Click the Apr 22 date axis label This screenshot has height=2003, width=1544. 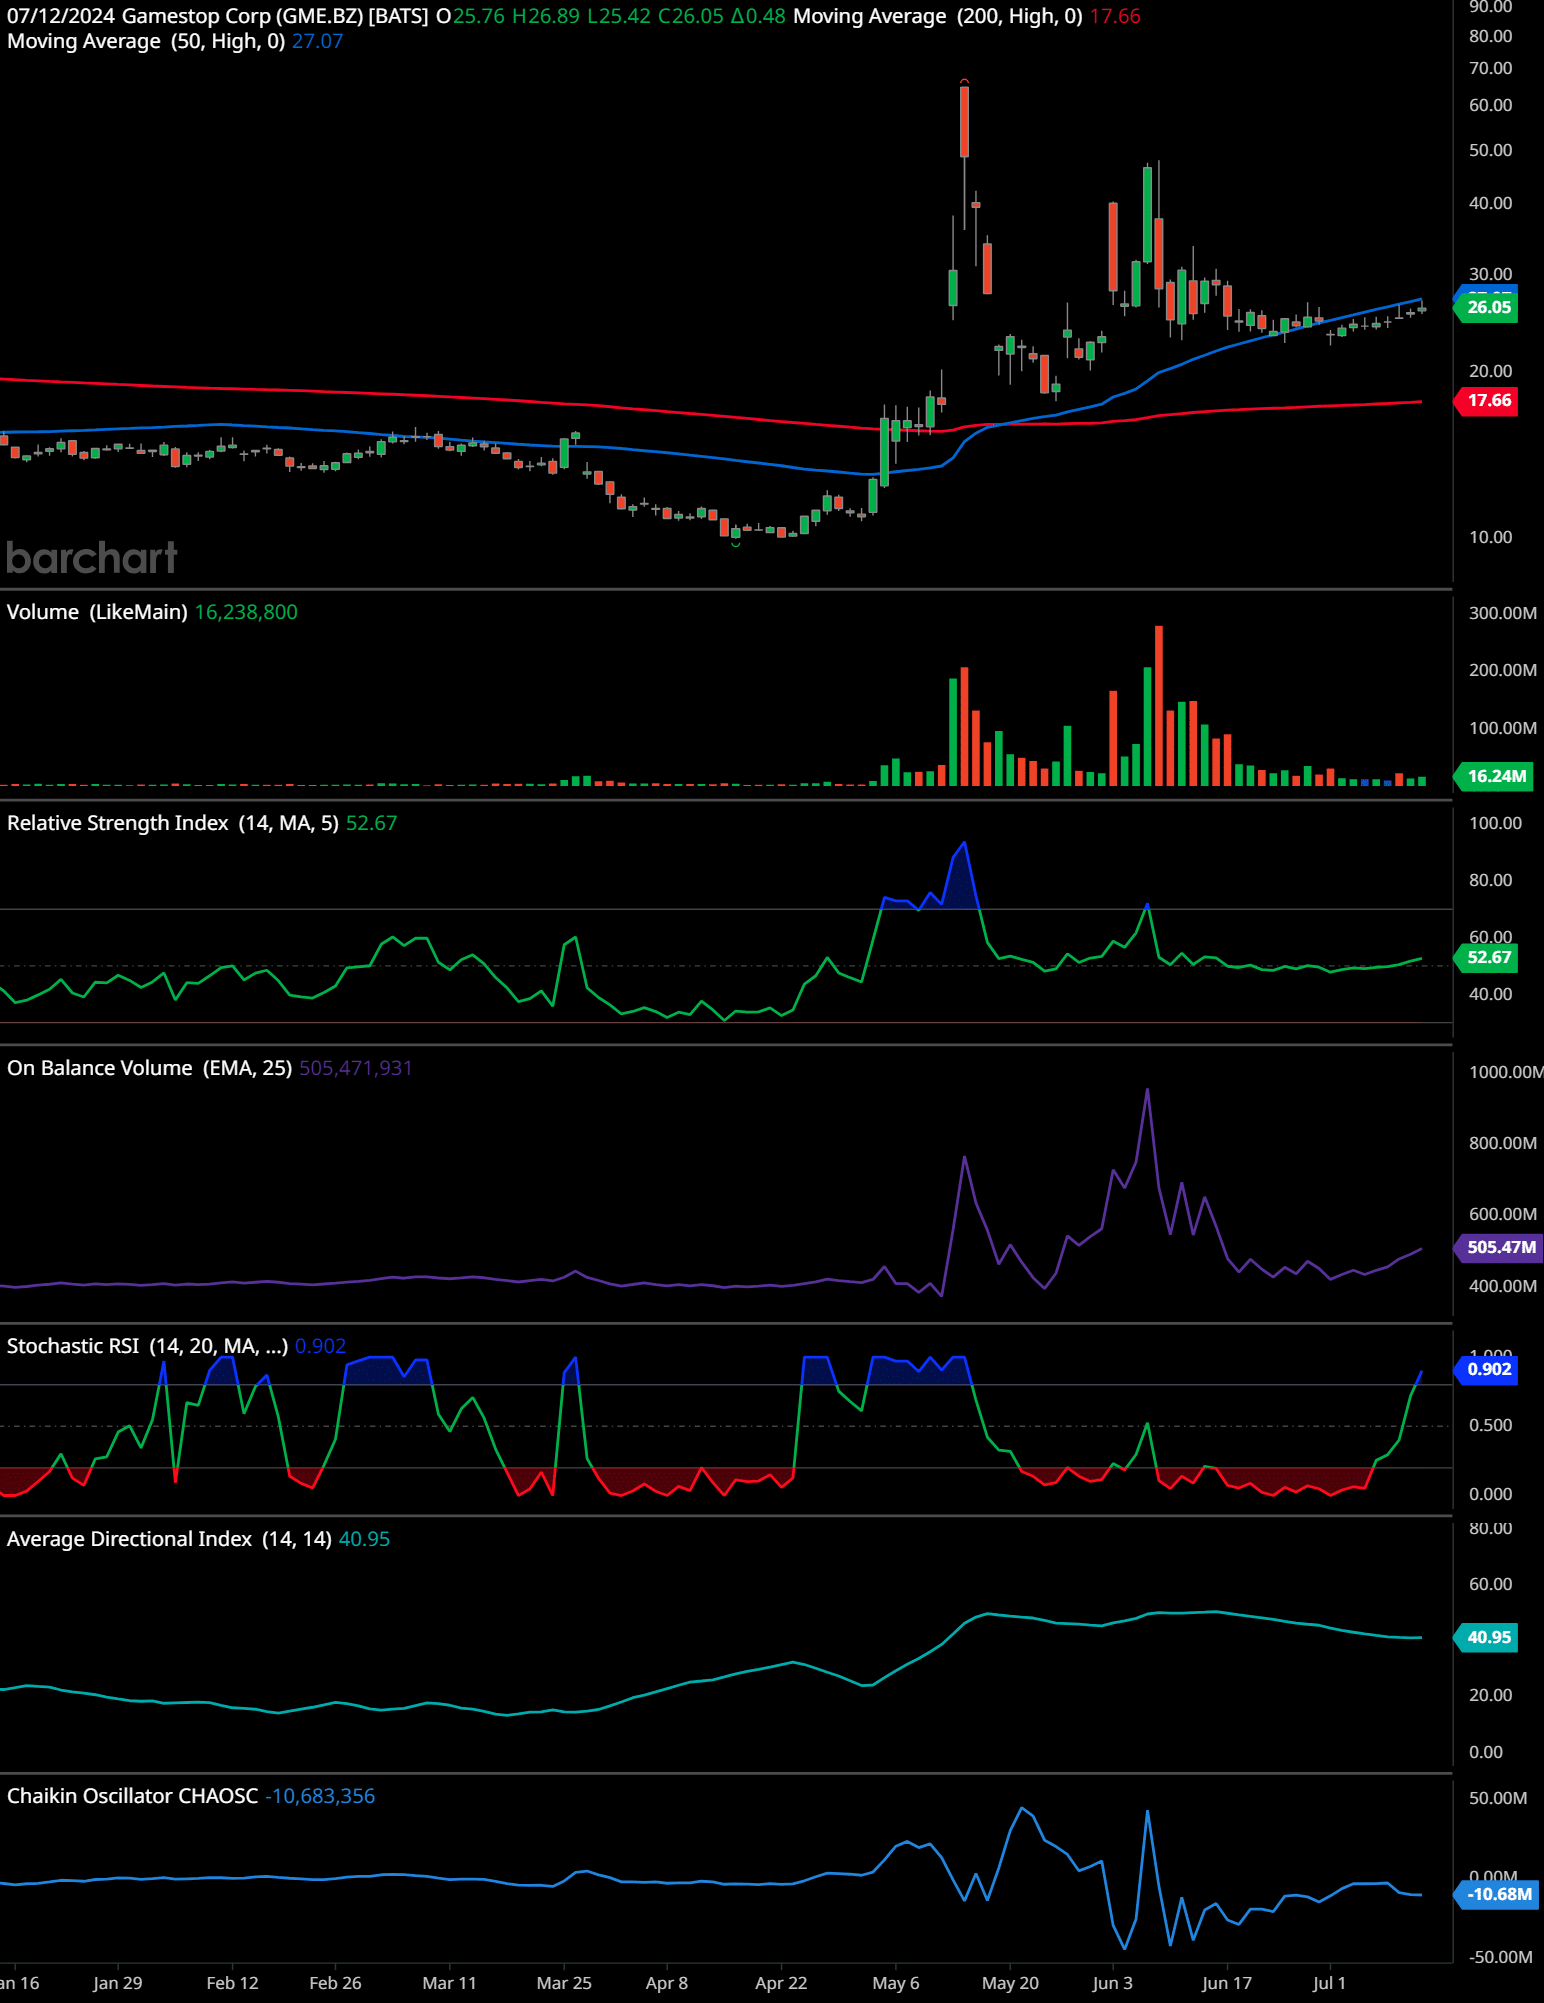click(781, 1983)
